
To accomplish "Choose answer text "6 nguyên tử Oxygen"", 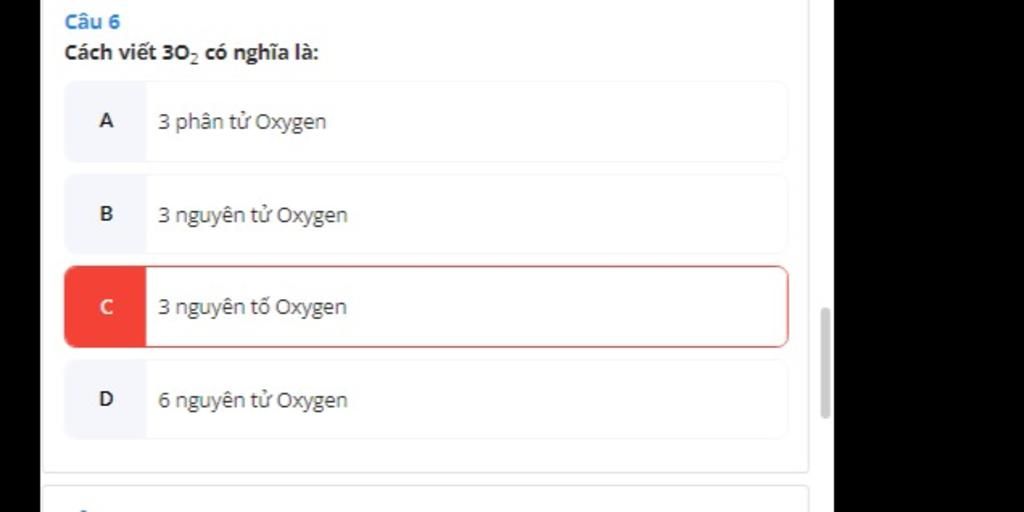I will click(253, 400).
